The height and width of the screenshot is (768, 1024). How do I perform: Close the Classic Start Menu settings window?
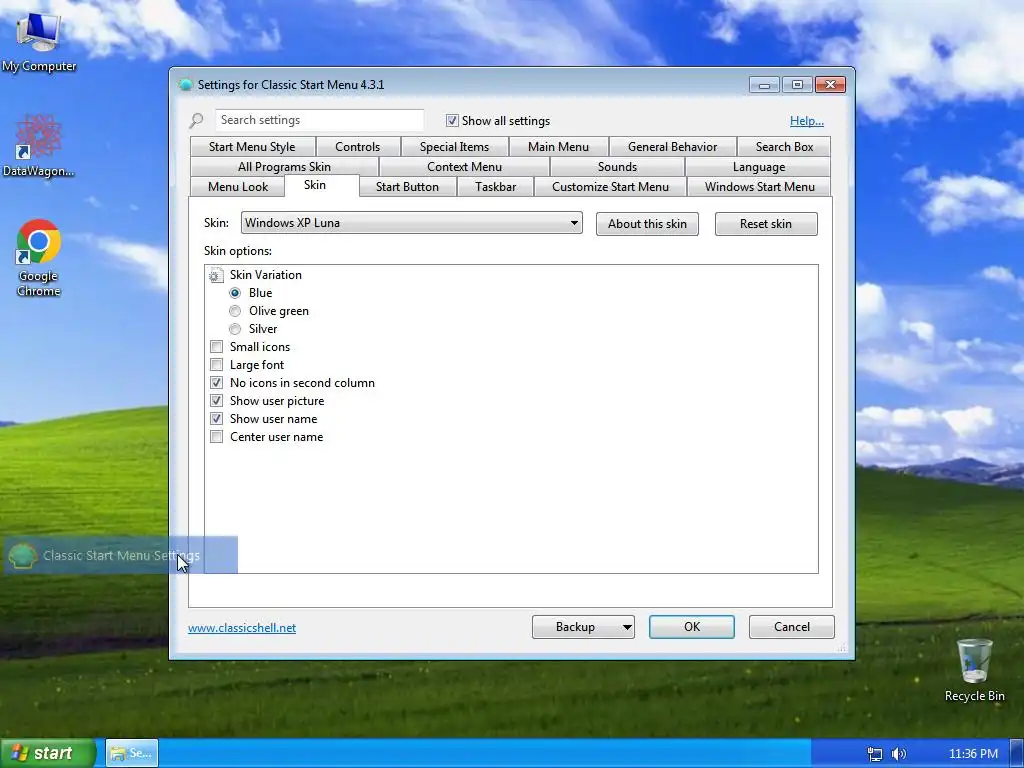[830, 85]
